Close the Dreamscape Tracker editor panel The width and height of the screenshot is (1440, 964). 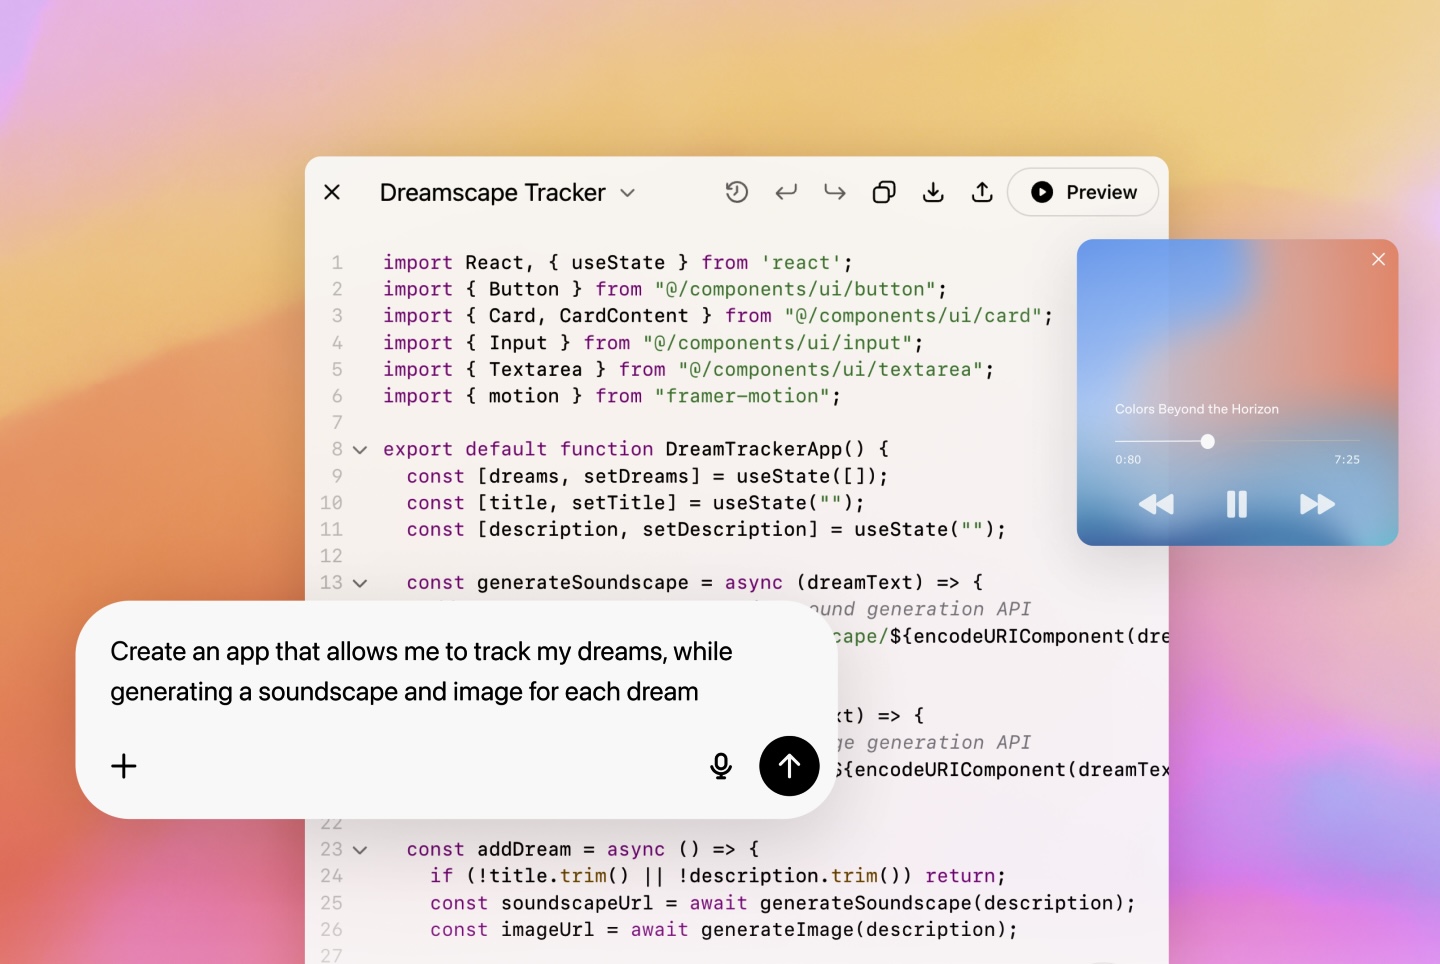pos(332,192)
